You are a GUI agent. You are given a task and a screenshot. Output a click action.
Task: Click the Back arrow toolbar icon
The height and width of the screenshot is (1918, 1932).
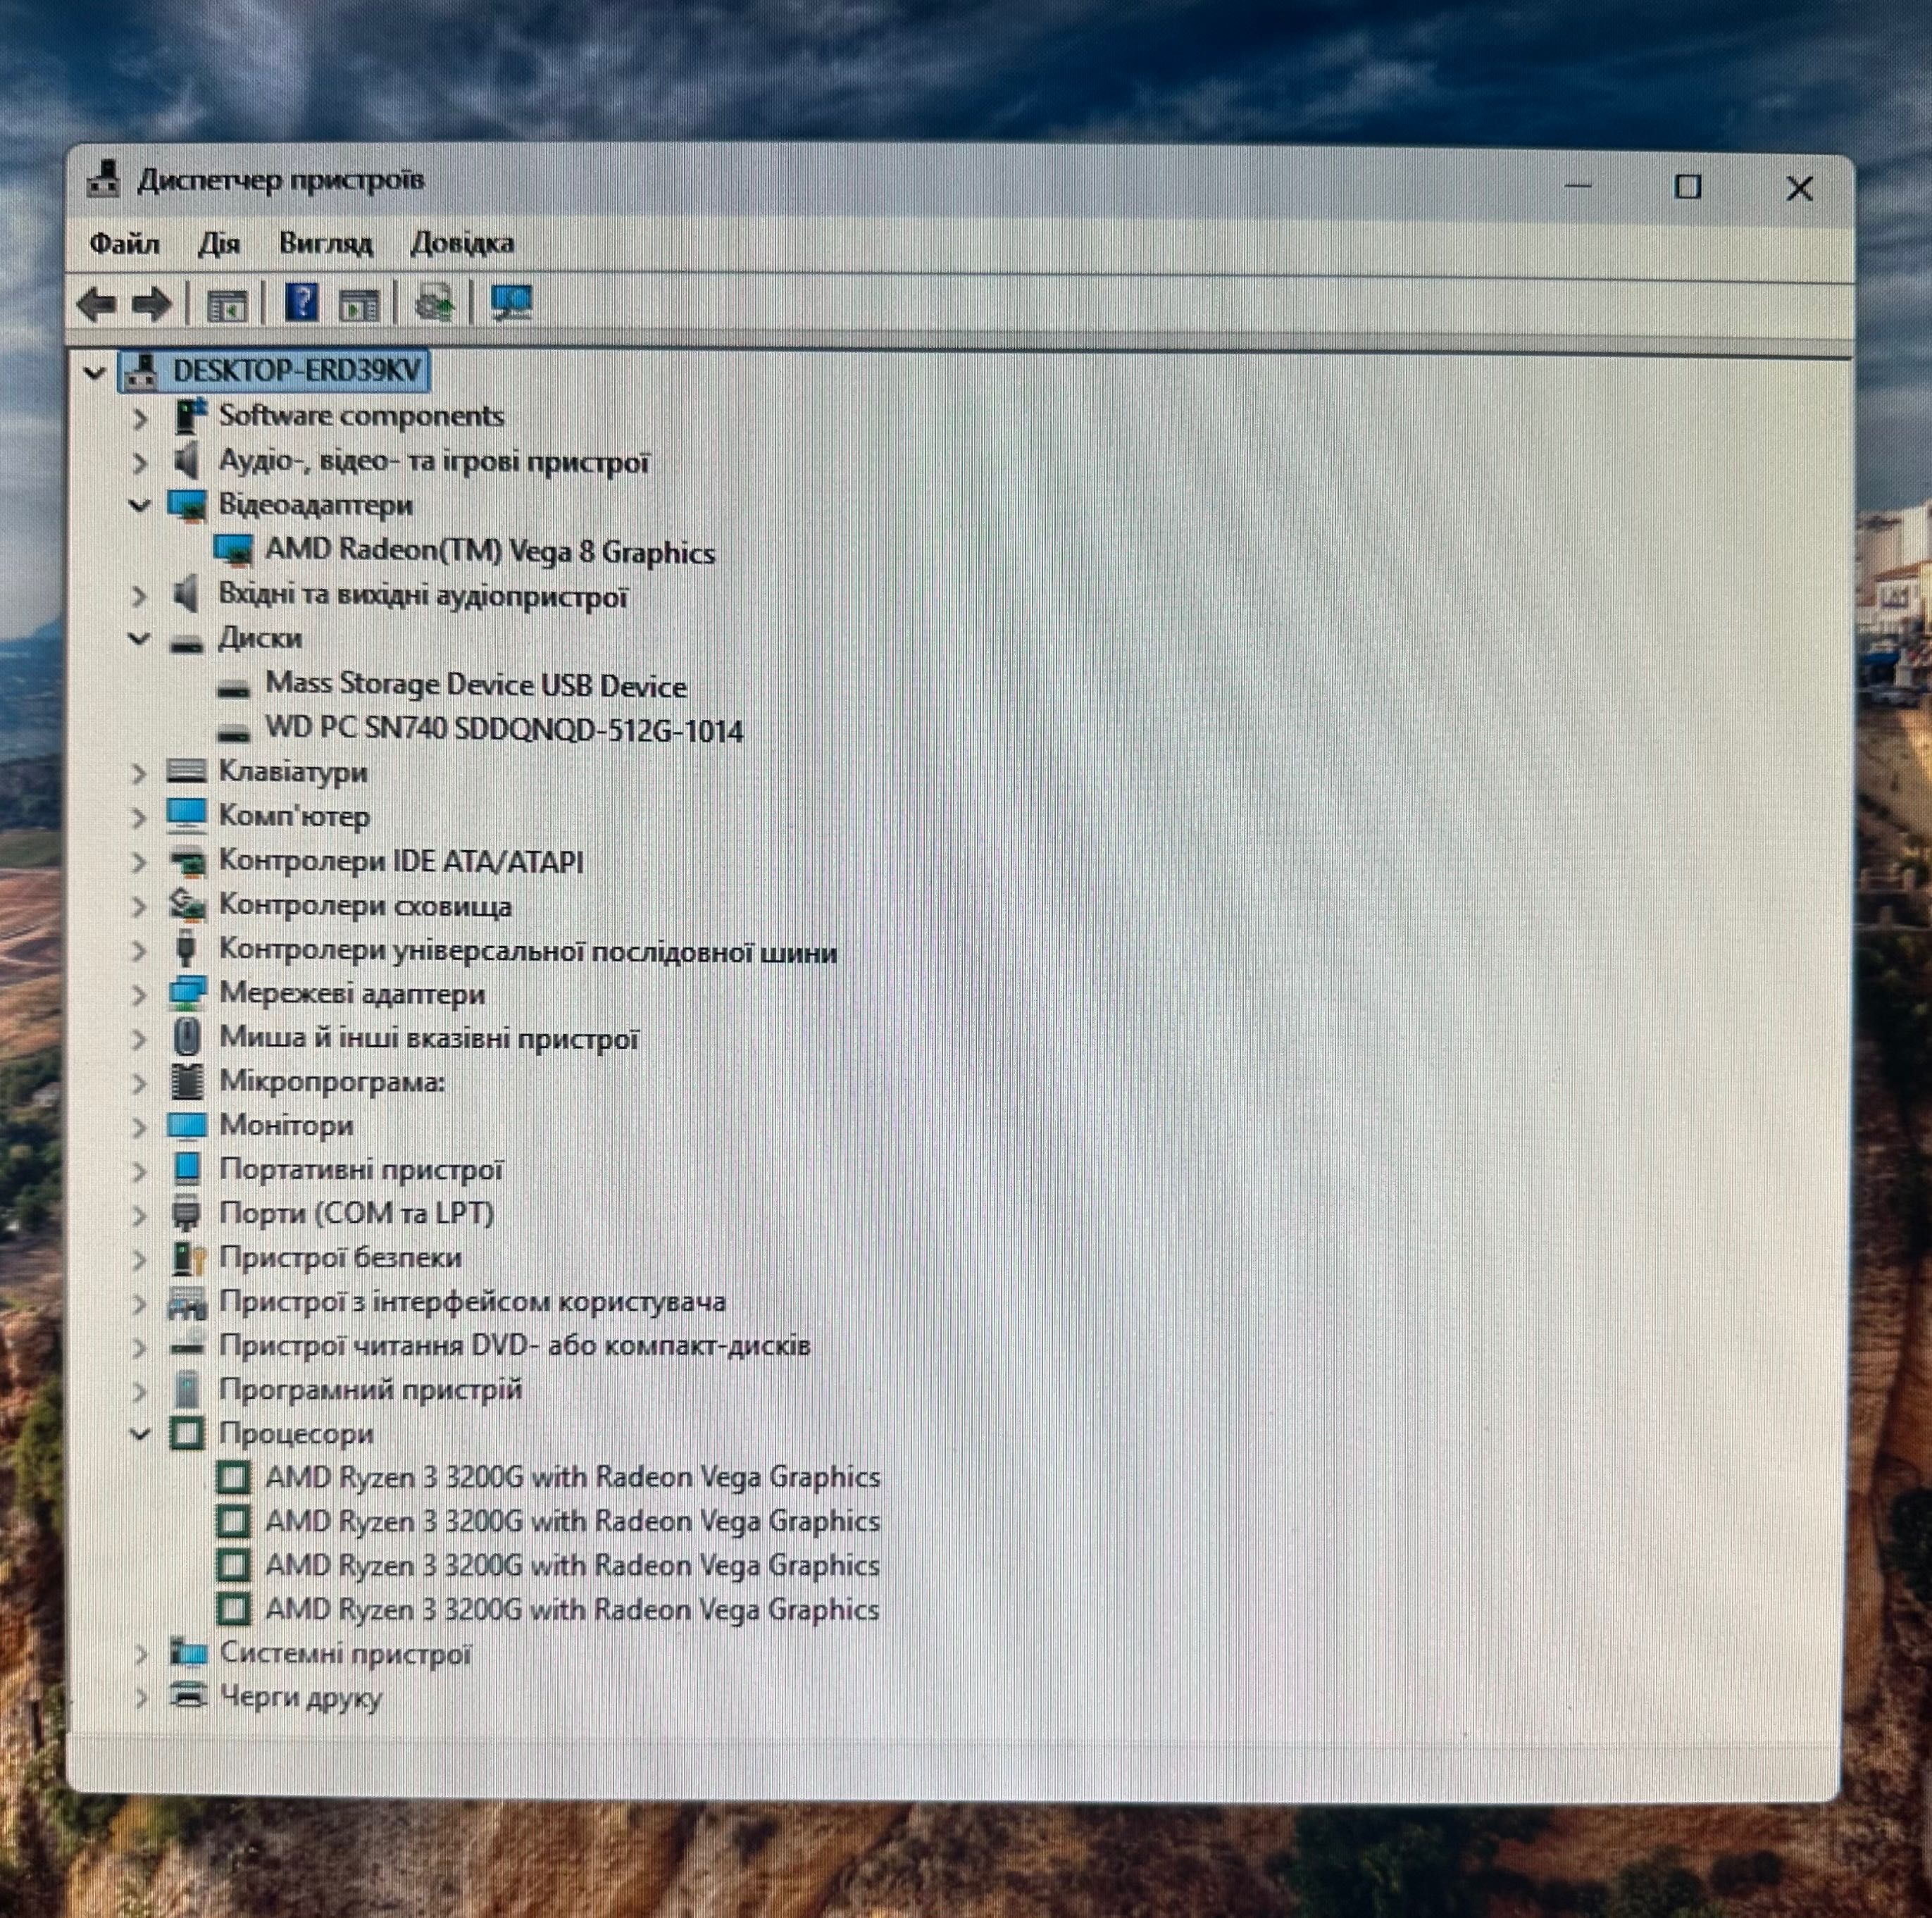pyautogui.click(x=97, y=304)
